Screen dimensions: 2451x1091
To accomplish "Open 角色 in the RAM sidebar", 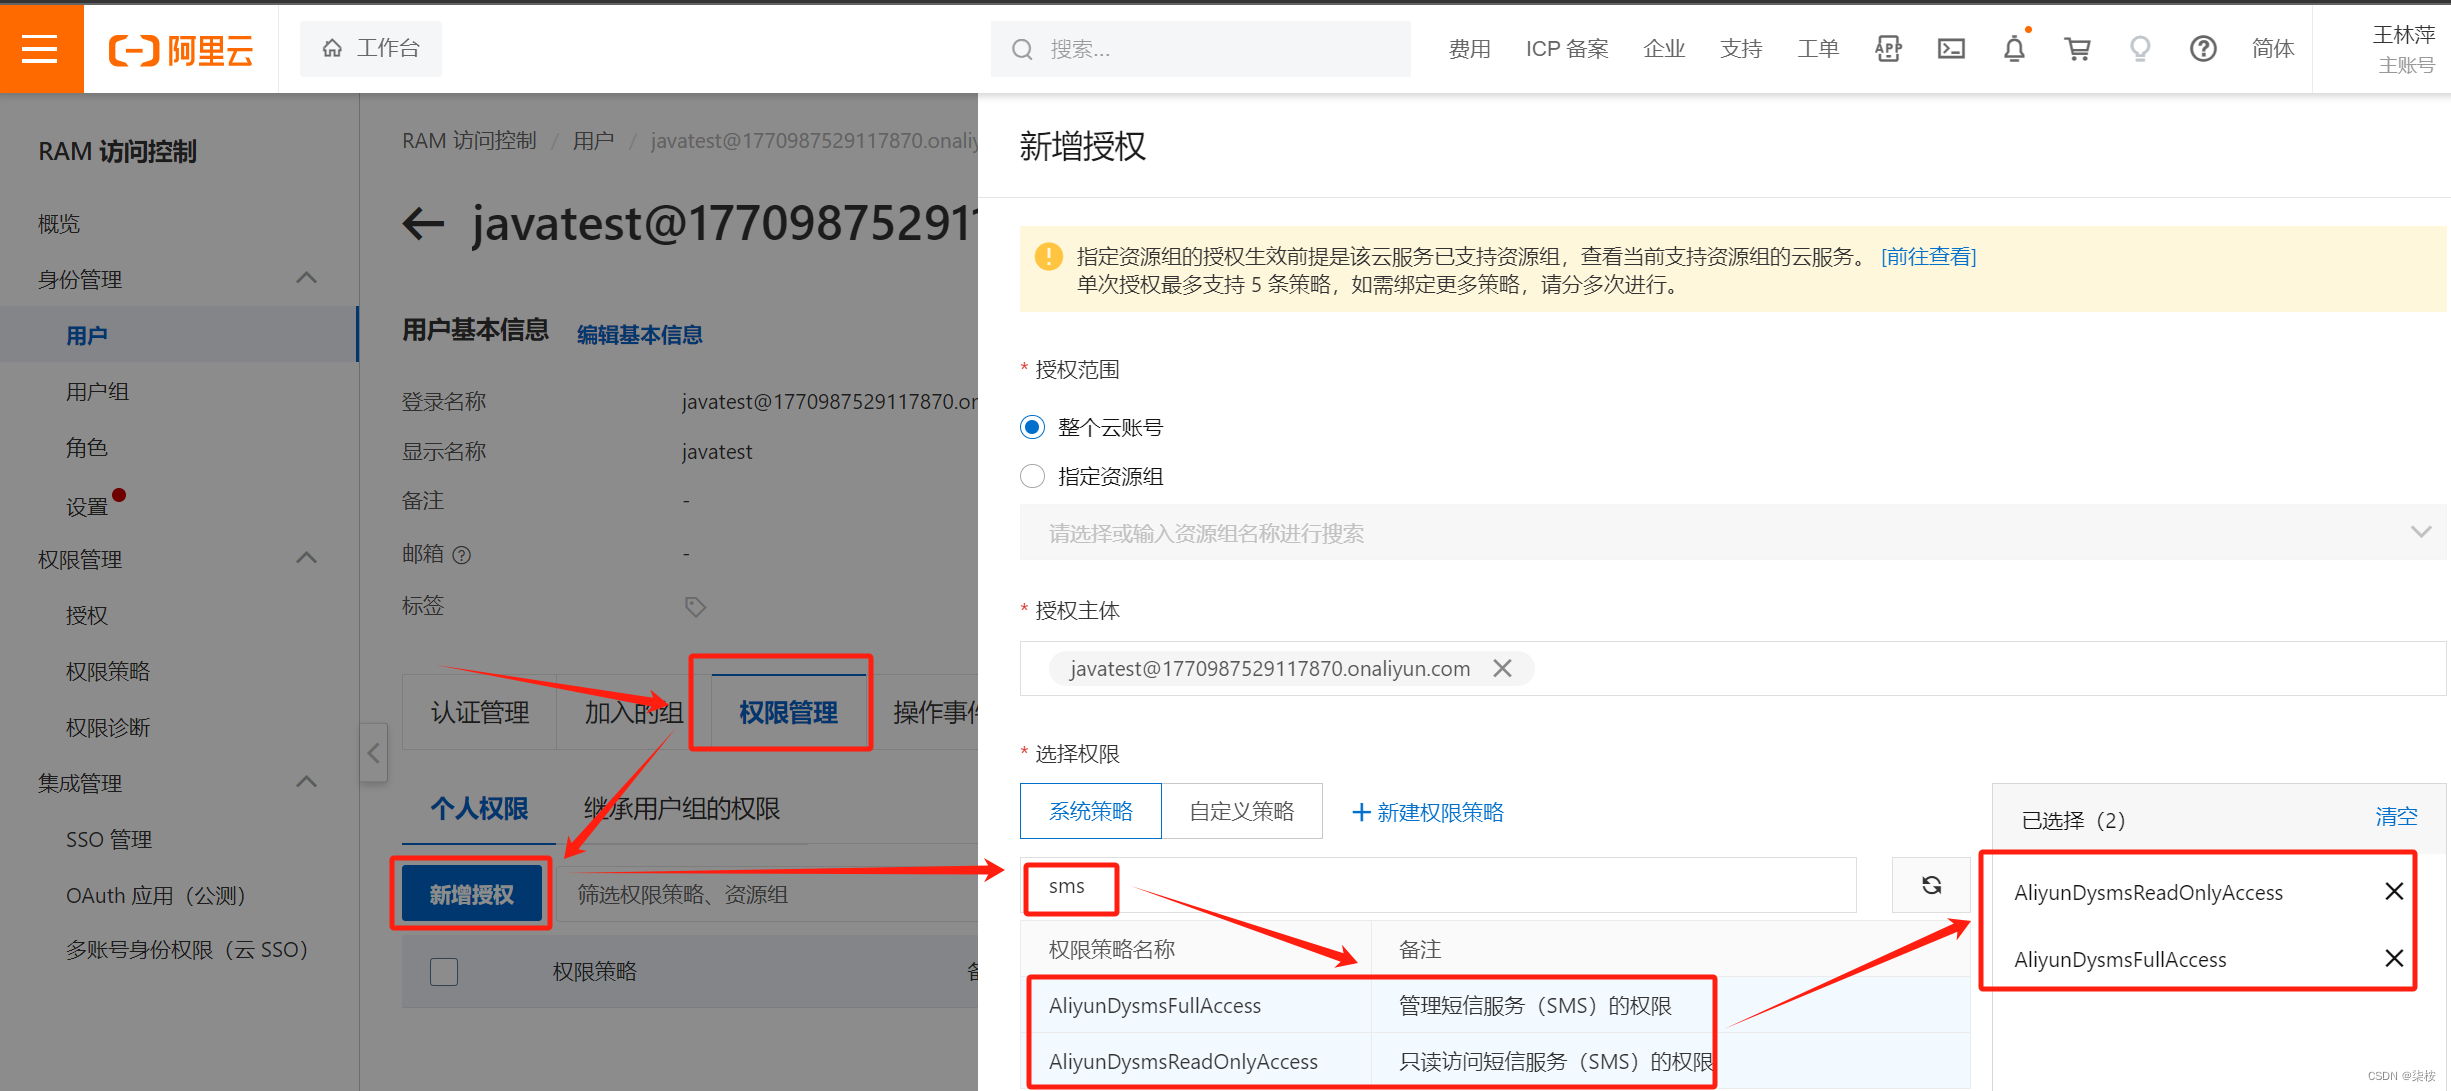I will click(86, 447).
